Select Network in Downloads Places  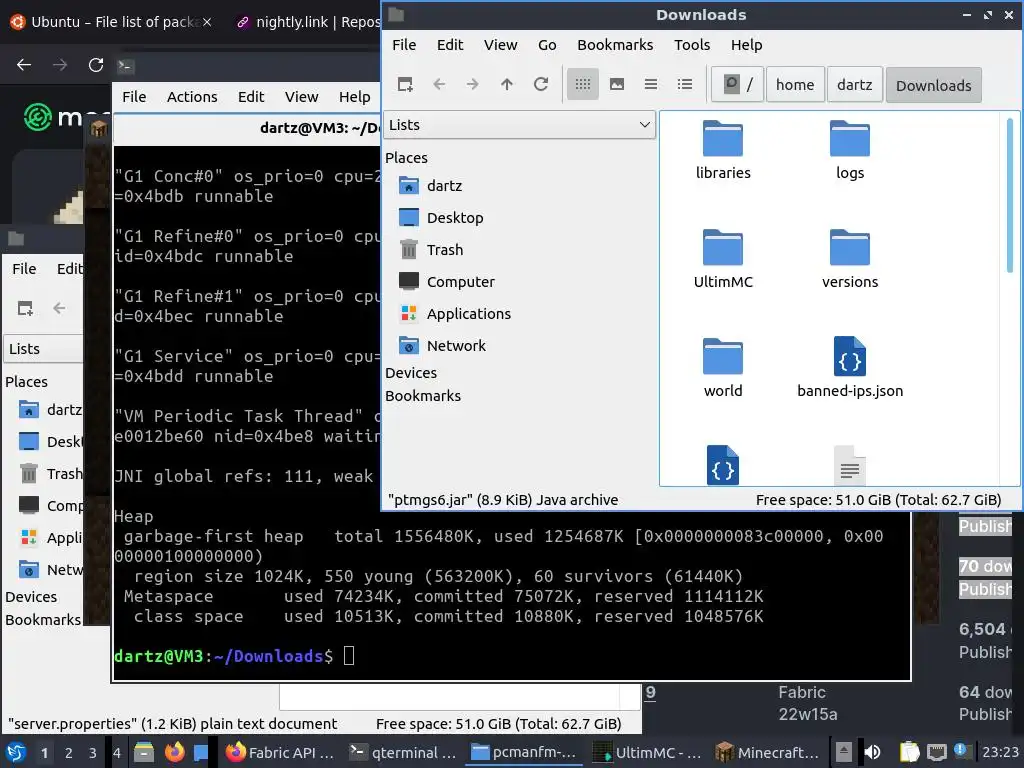tap(443, 345)
